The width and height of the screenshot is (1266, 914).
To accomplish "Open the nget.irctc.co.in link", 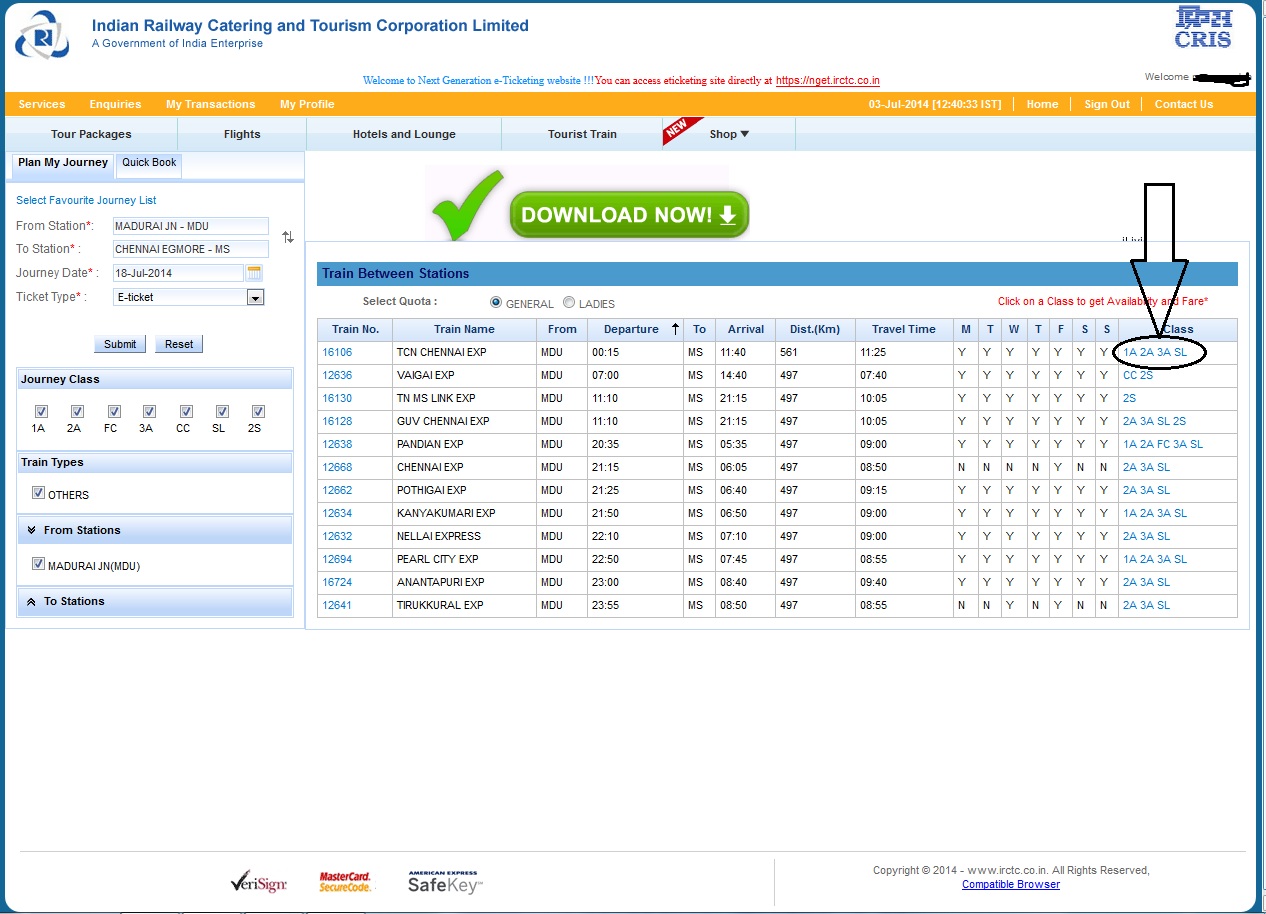I will coord(828,81).
